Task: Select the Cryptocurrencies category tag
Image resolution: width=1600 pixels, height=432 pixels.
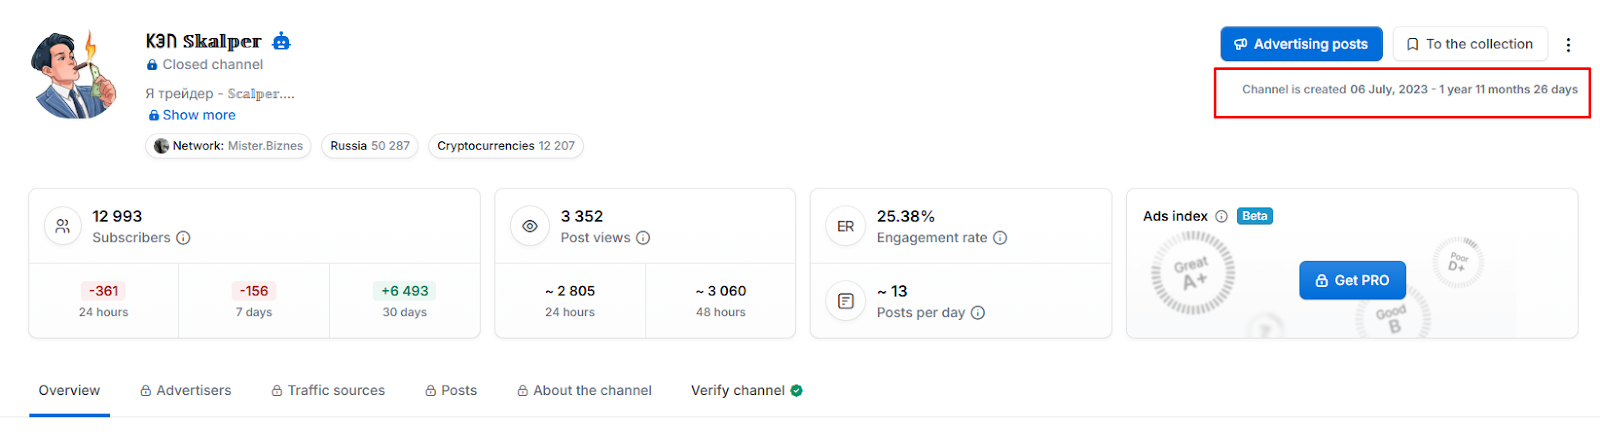Action: click(x=505, y=146)
